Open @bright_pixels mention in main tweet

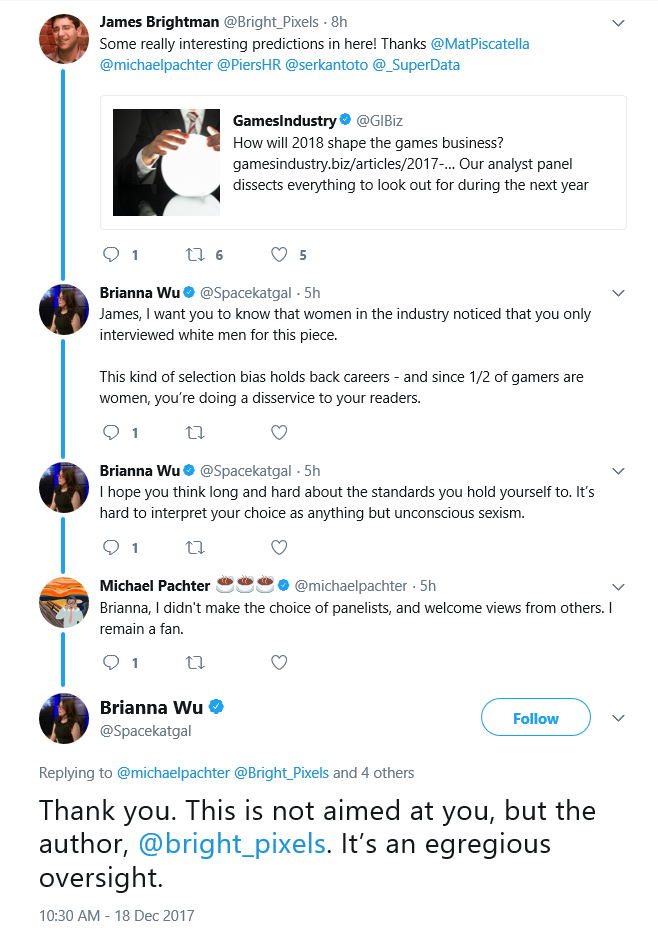(233, 843)
